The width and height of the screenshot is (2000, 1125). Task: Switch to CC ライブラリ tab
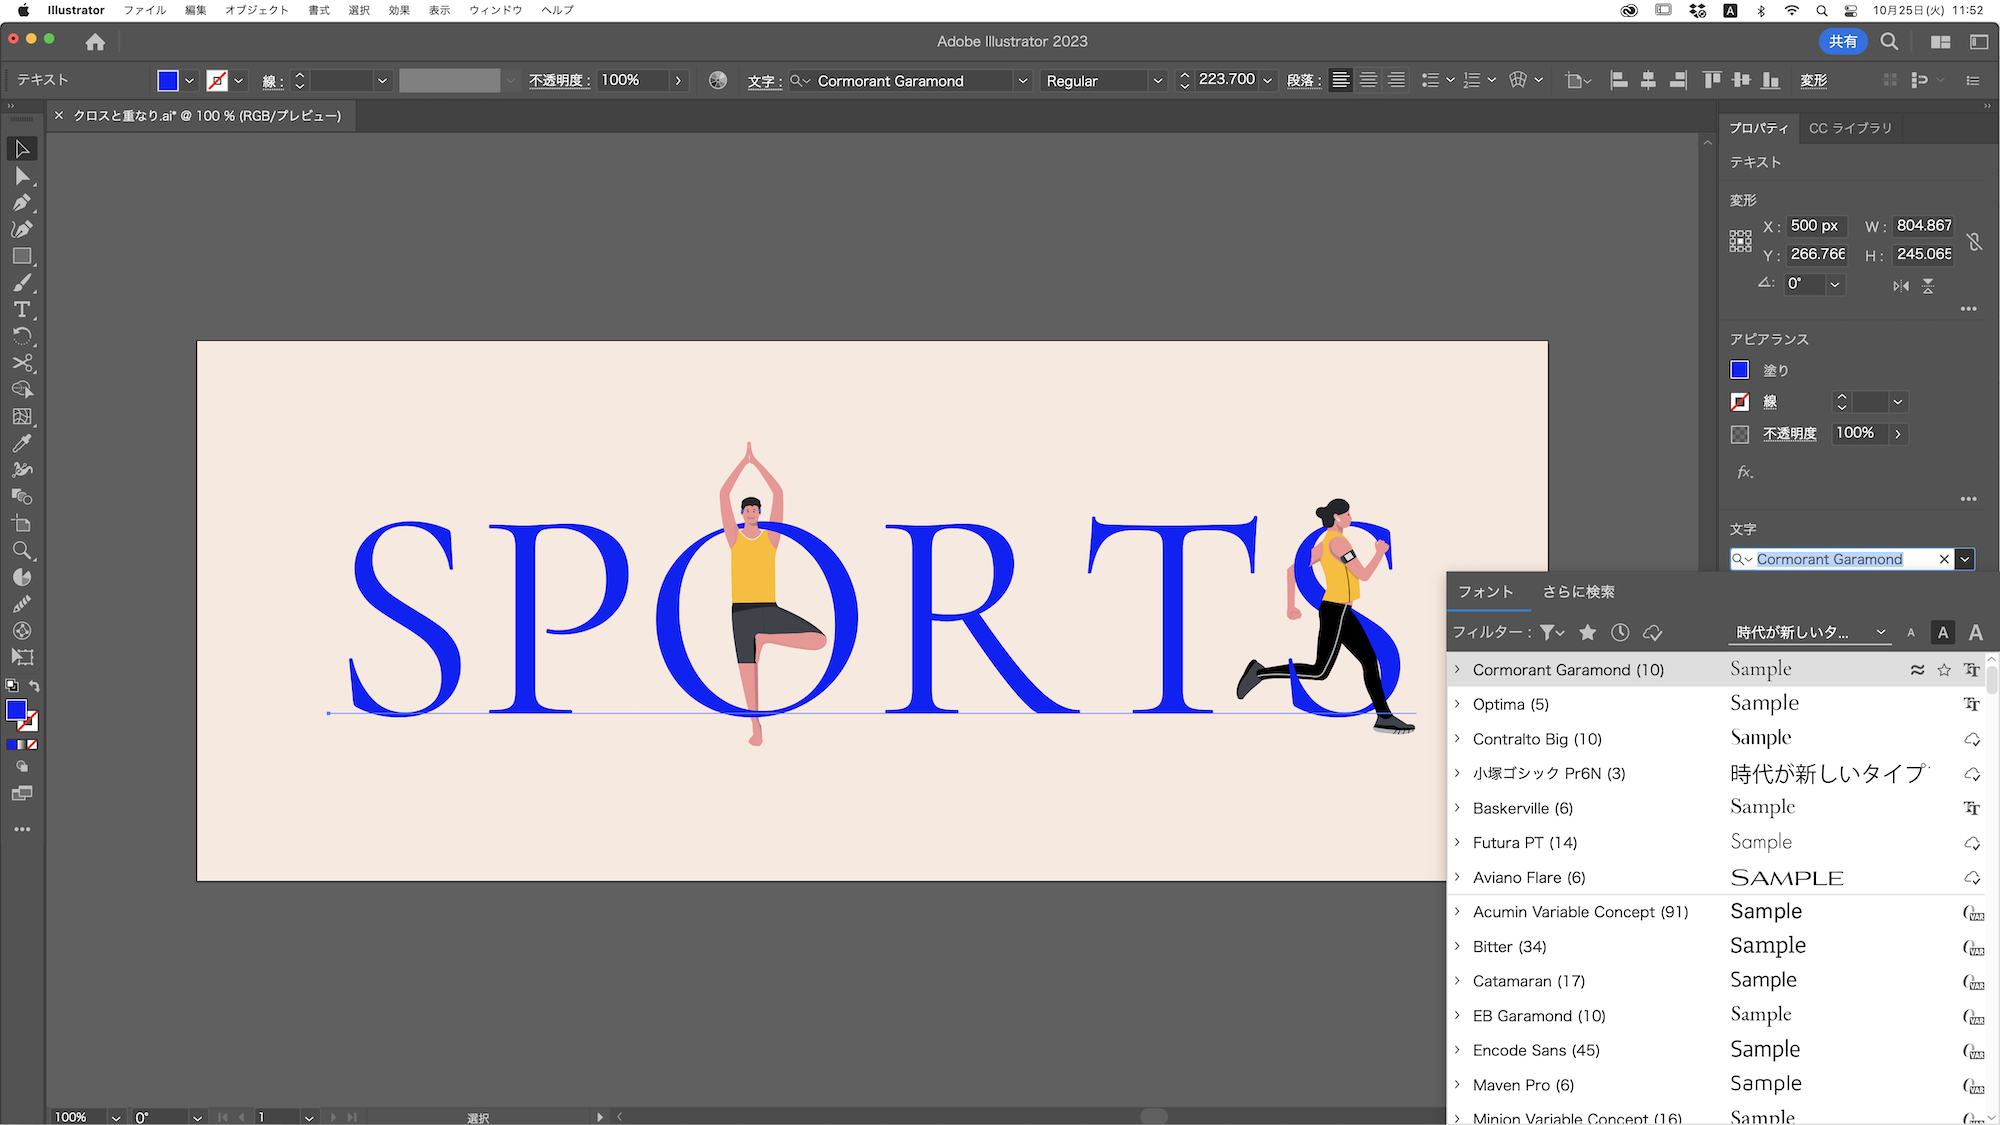pos(1850,128)
